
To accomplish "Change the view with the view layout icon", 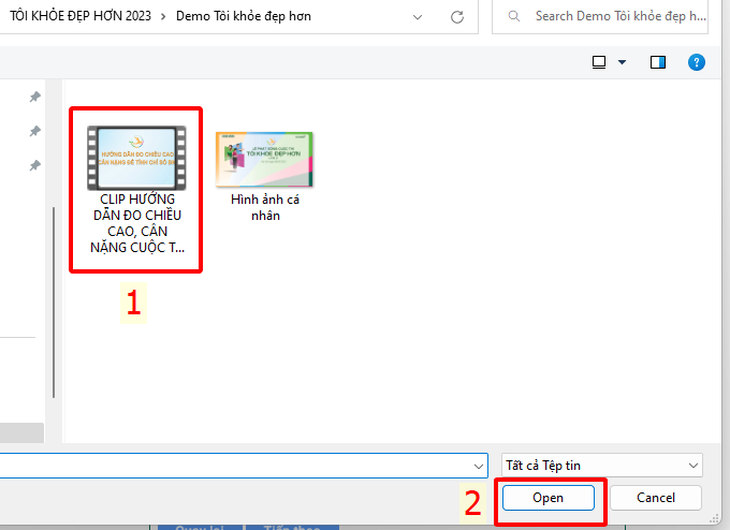I will 599,62.
